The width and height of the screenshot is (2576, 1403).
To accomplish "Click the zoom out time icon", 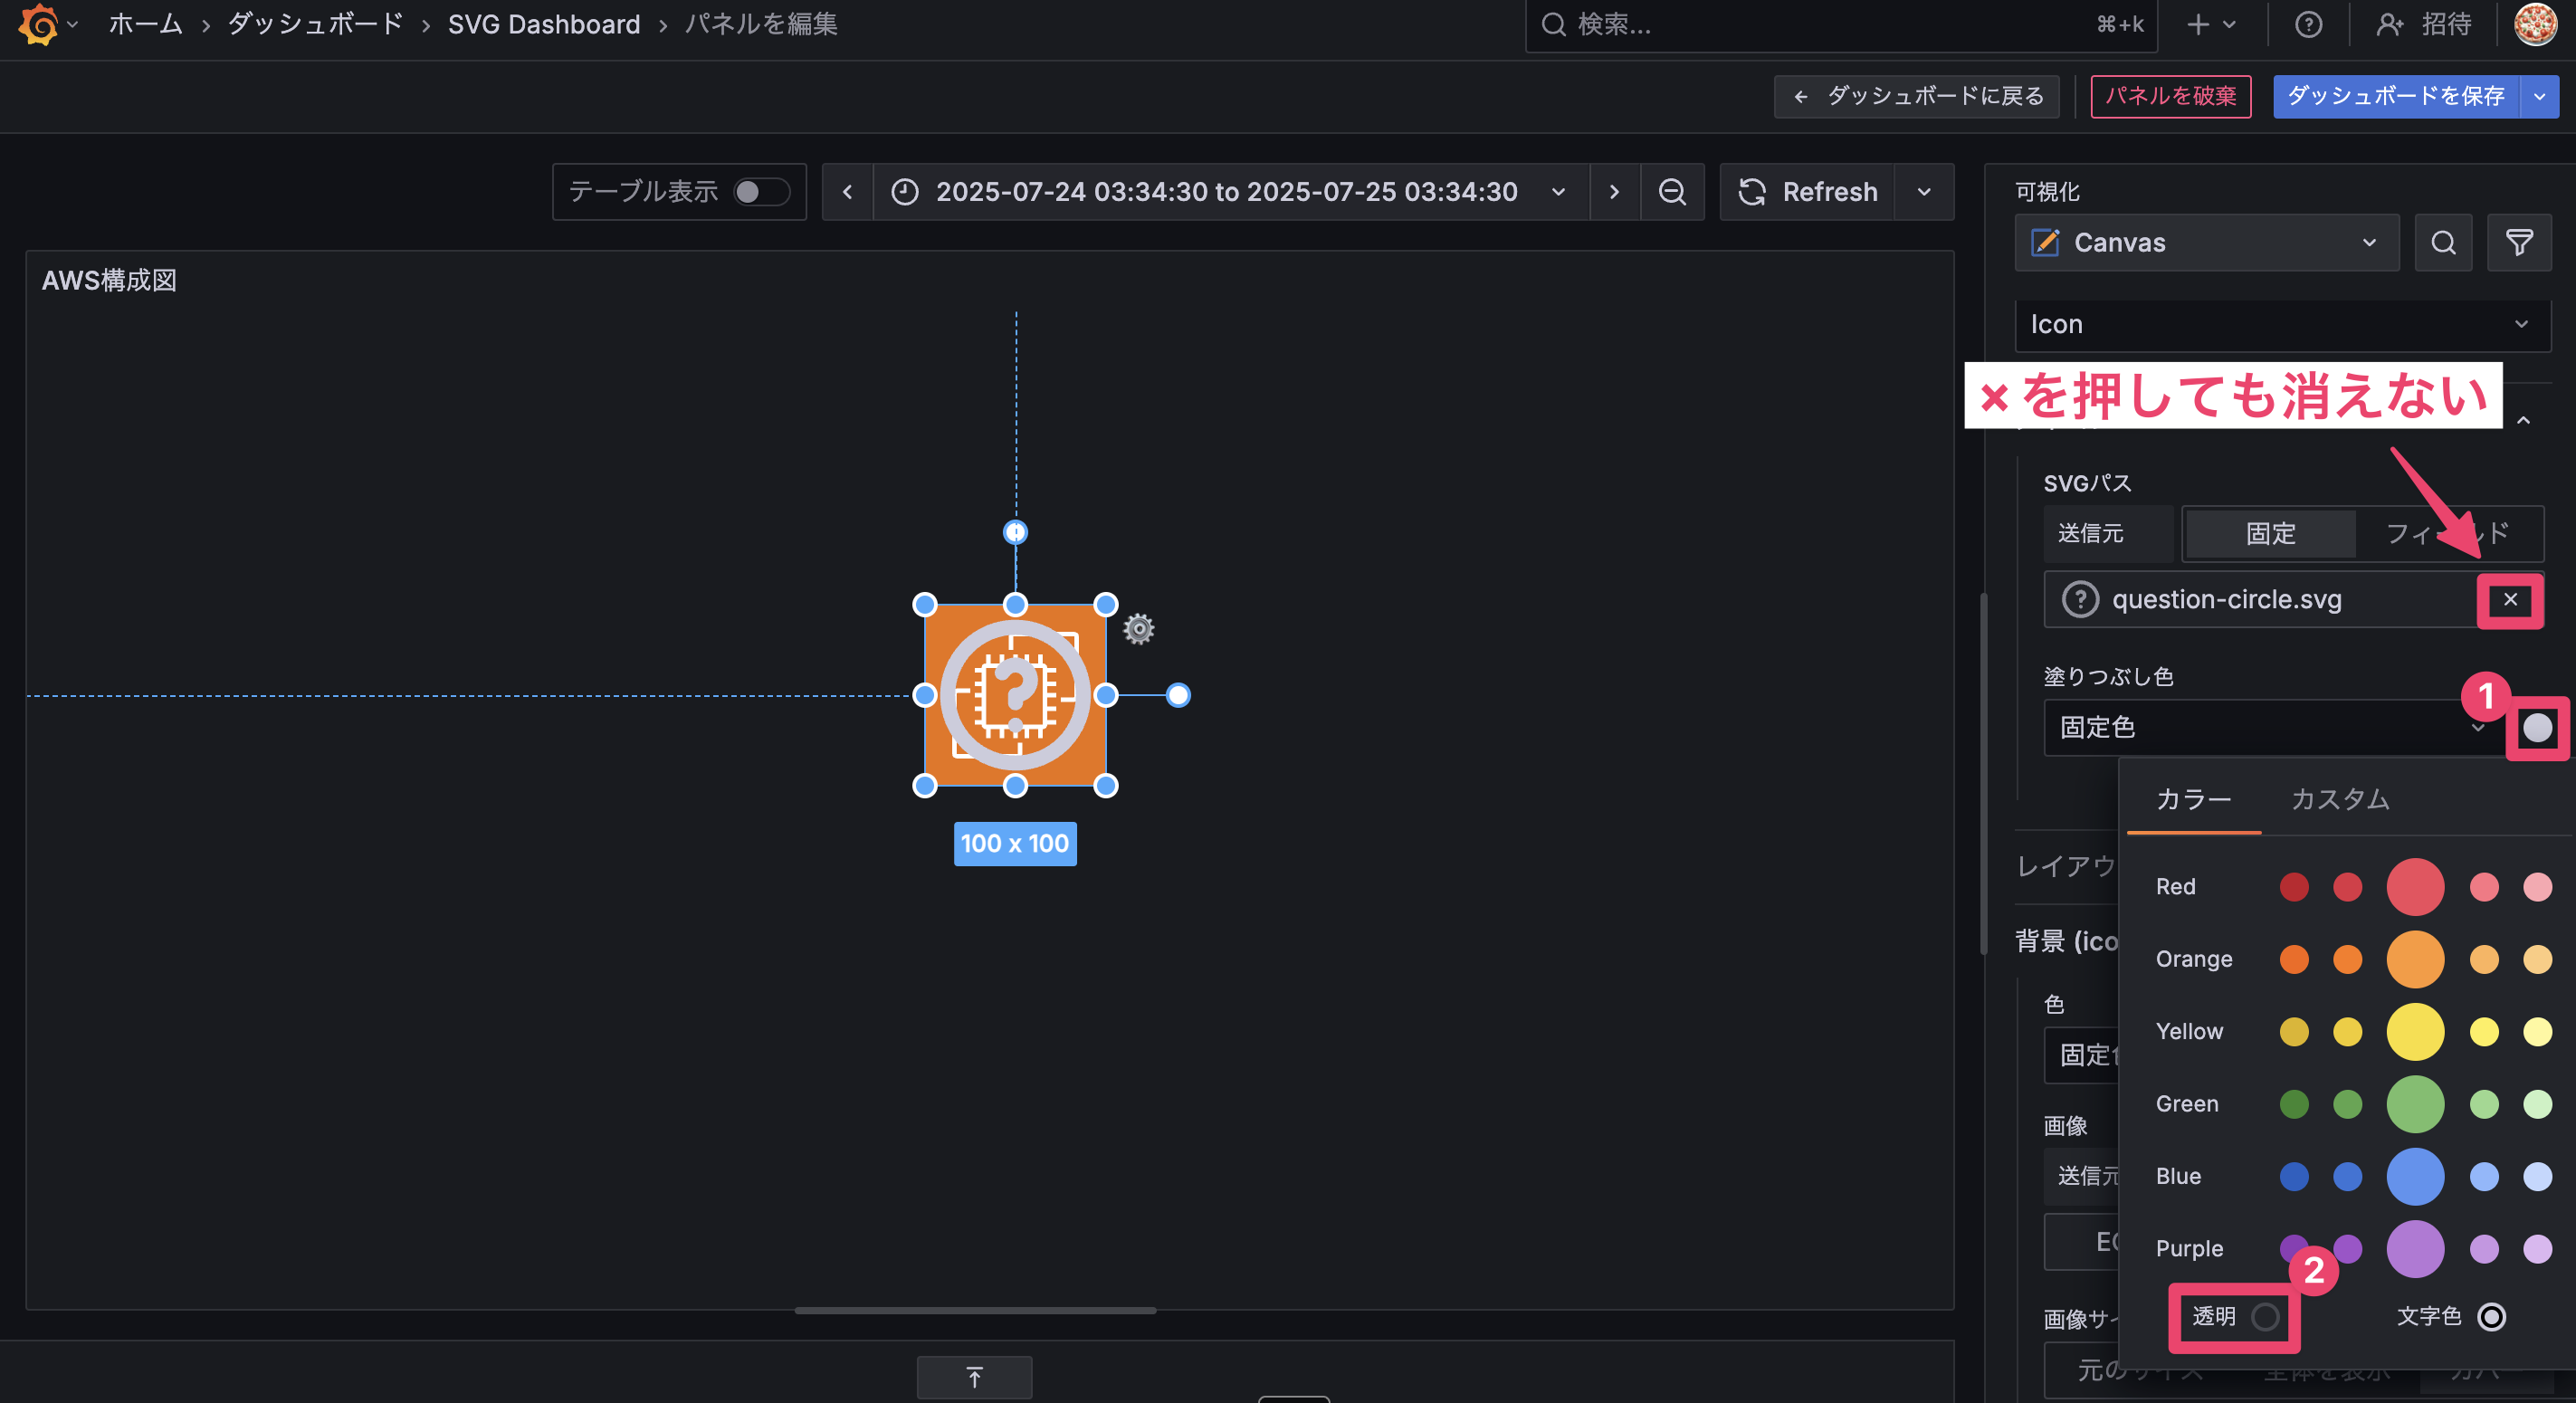I will pyautogui.click(x=1672, y=191).
